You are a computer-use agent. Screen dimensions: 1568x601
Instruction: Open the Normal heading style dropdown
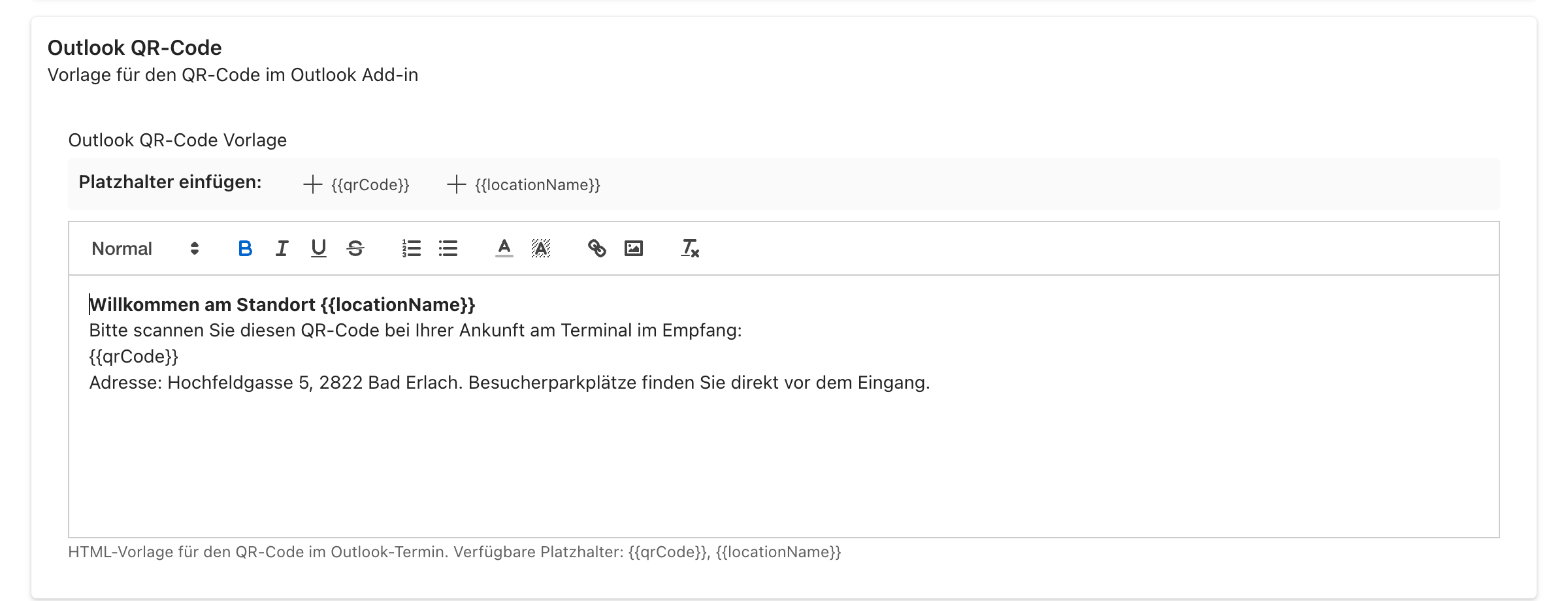coord(146,249)
